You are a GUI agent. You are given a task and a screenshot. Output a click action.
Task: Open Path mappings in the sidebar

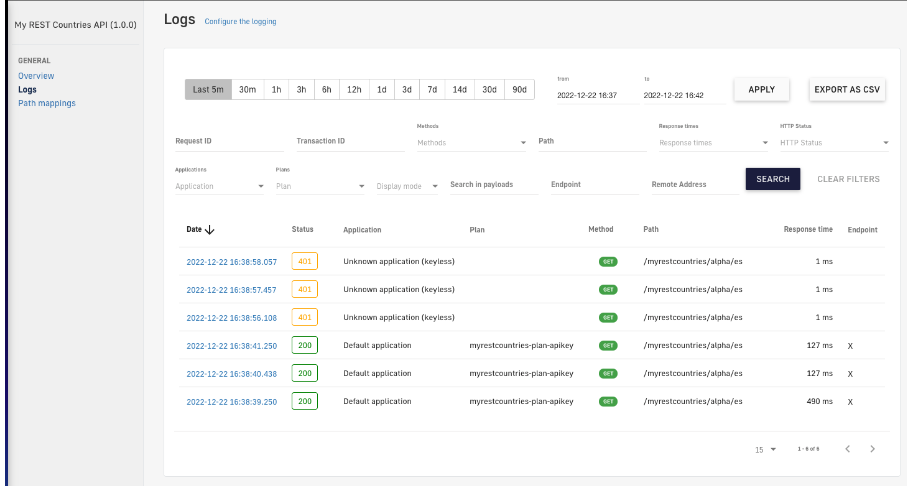coord(46,103)
